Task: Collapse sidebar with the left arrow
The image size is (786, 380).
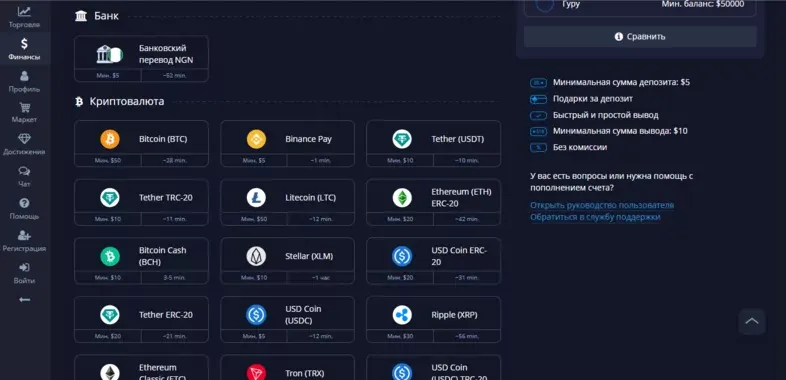Action: (24, 300)
